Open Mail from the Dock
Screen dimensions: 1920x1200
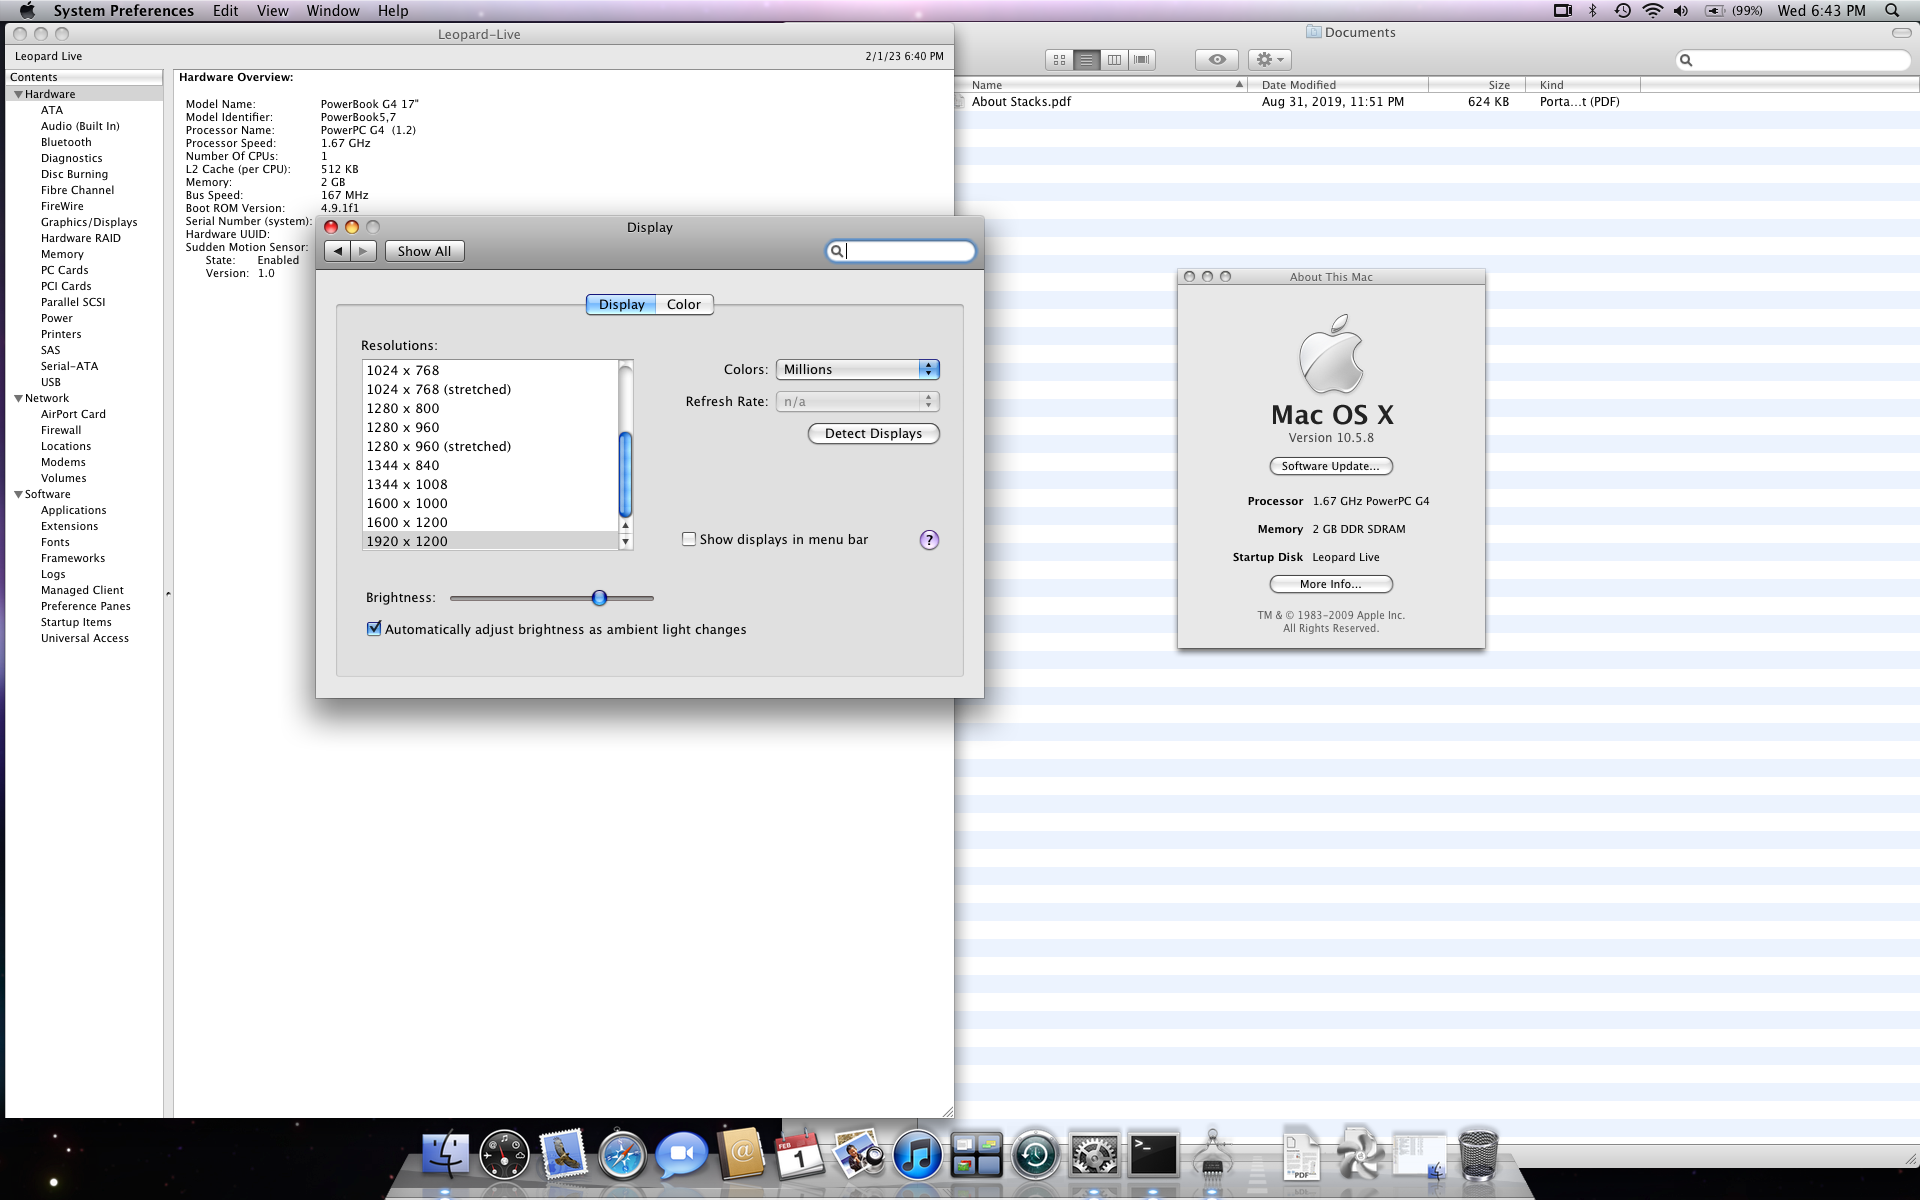(x=563, y=1155)
